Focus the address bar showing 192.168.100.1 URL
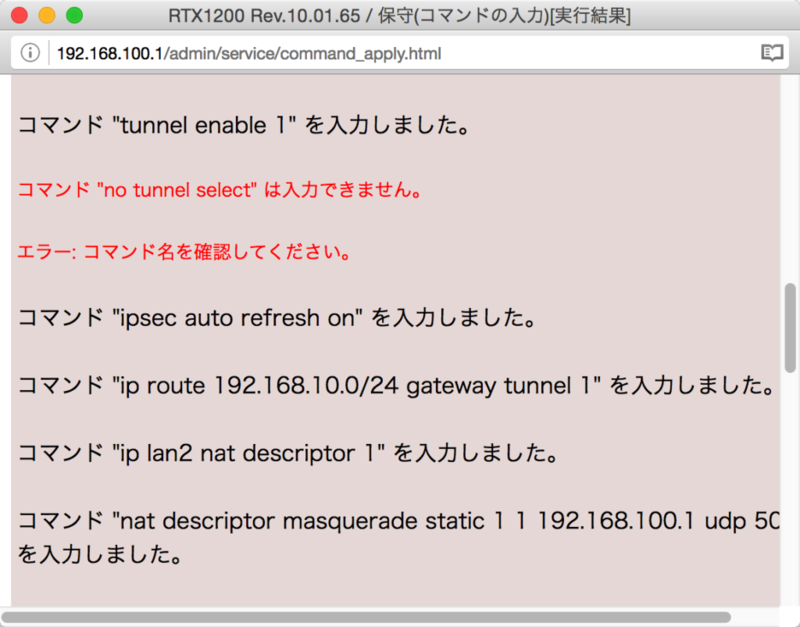800x627 pixels. click(x=400, y=53)
